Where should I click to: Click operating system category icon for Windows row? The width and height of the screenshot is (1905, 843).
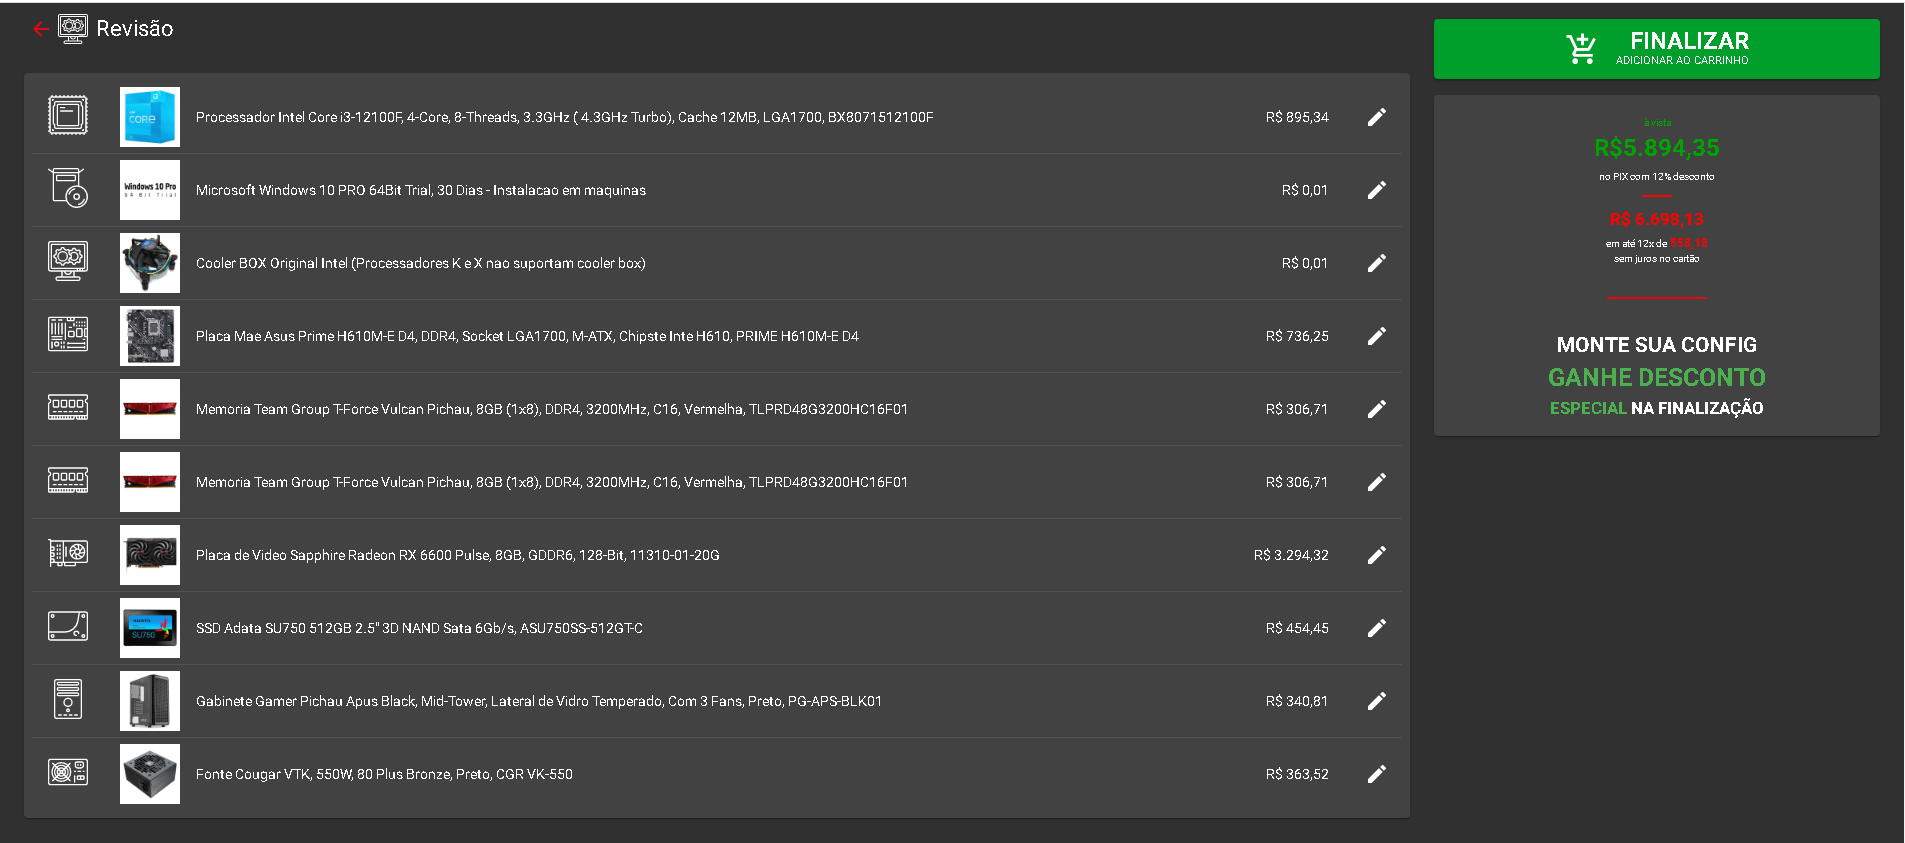[68, 188]
